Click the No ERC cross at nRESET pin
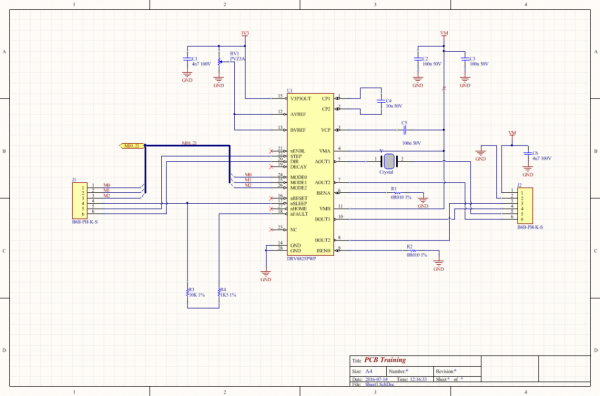This screenshot has height=396, width=600. 271,198
